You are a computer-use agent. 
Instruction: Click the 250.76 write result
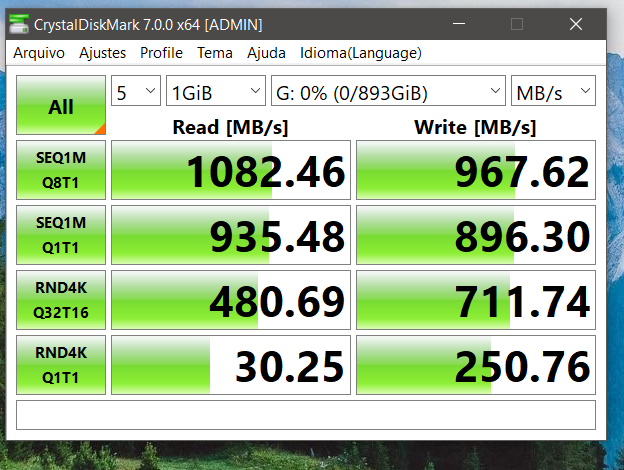476,365
